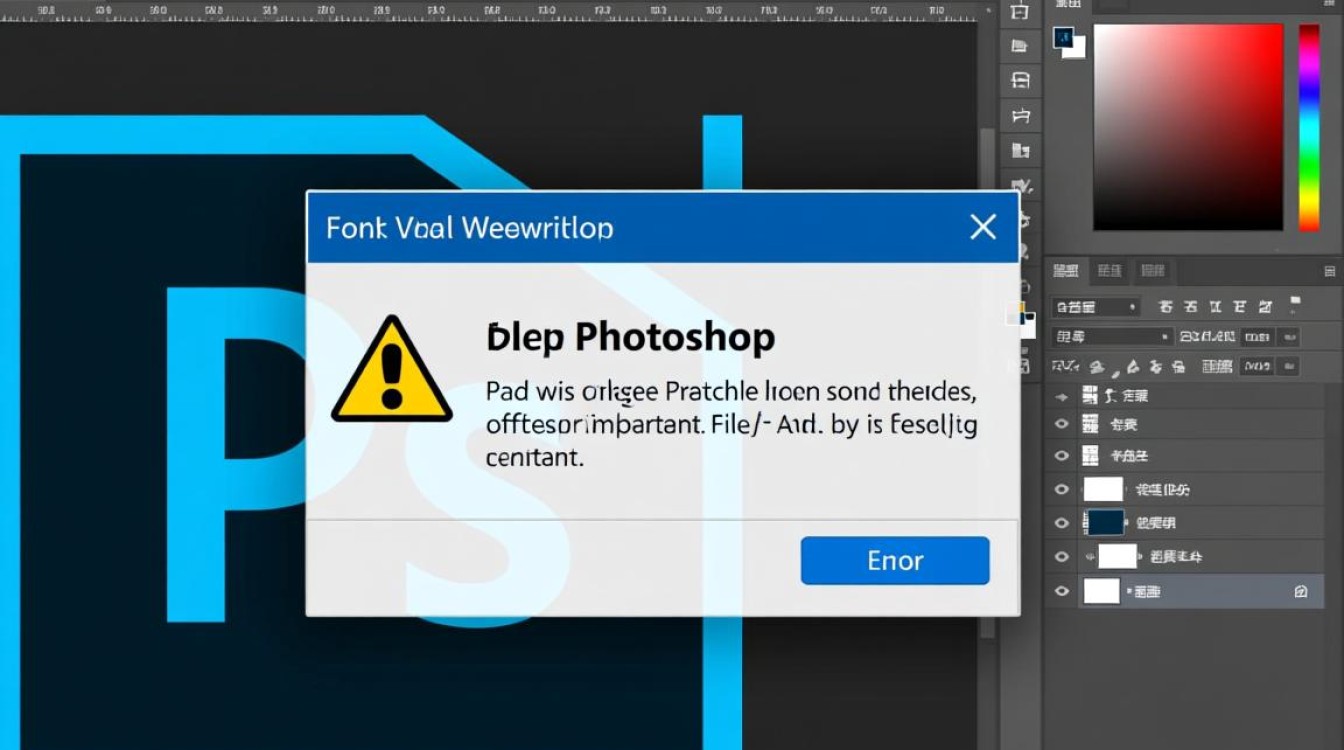Screen dimensions: 1344x750
Task: Open the blend mode dropdown in the Layers panel
Action: click(1112, 337)
